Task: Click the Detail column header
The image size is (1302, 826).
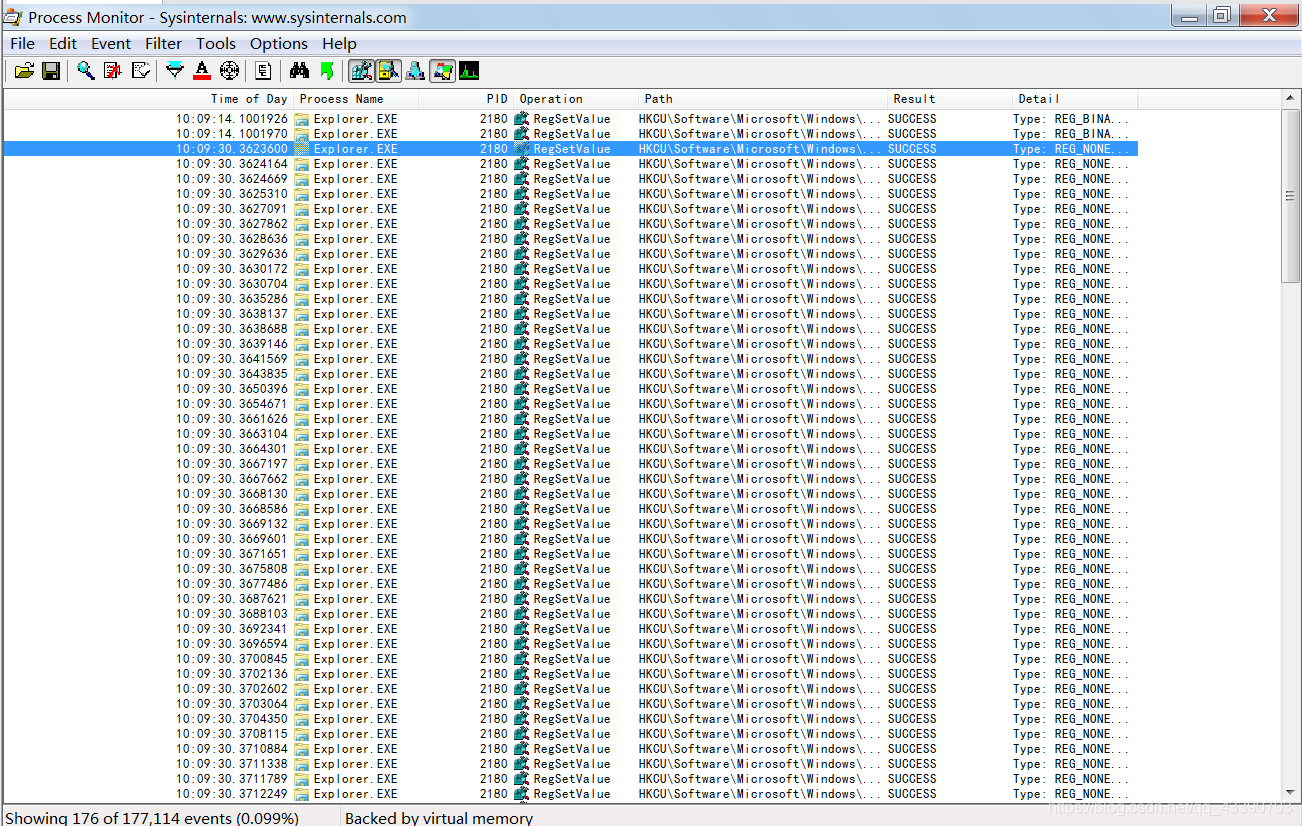Action: 1075,99
